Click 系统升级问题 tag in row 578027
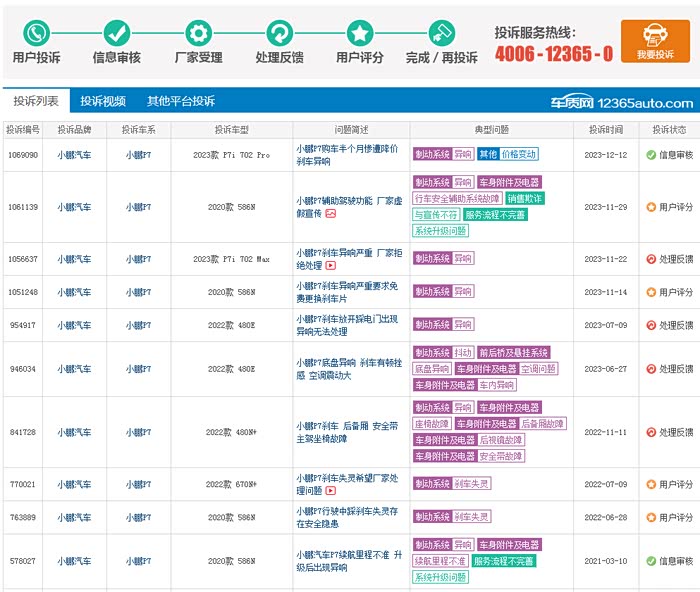This screenshot has width=700, height=592. tap(441, 577)
